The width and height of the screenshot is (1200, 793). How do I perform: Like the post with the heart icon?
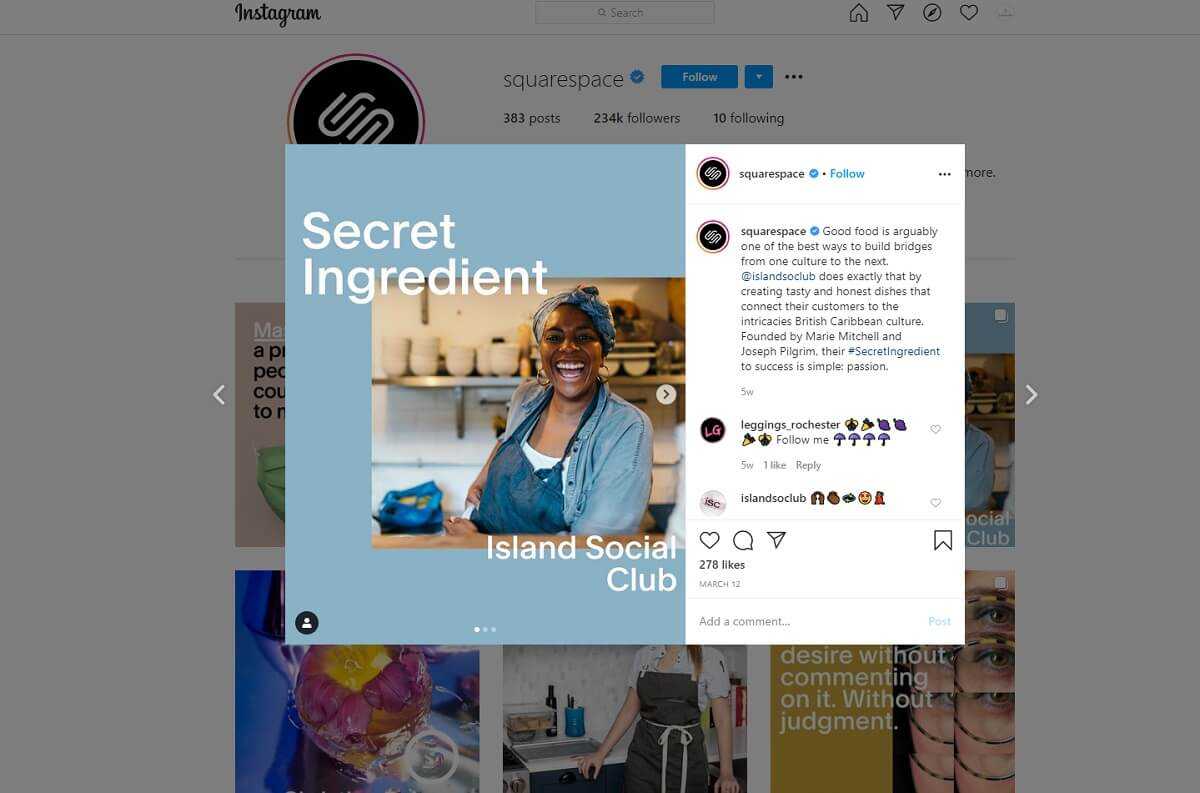point(709,540)
